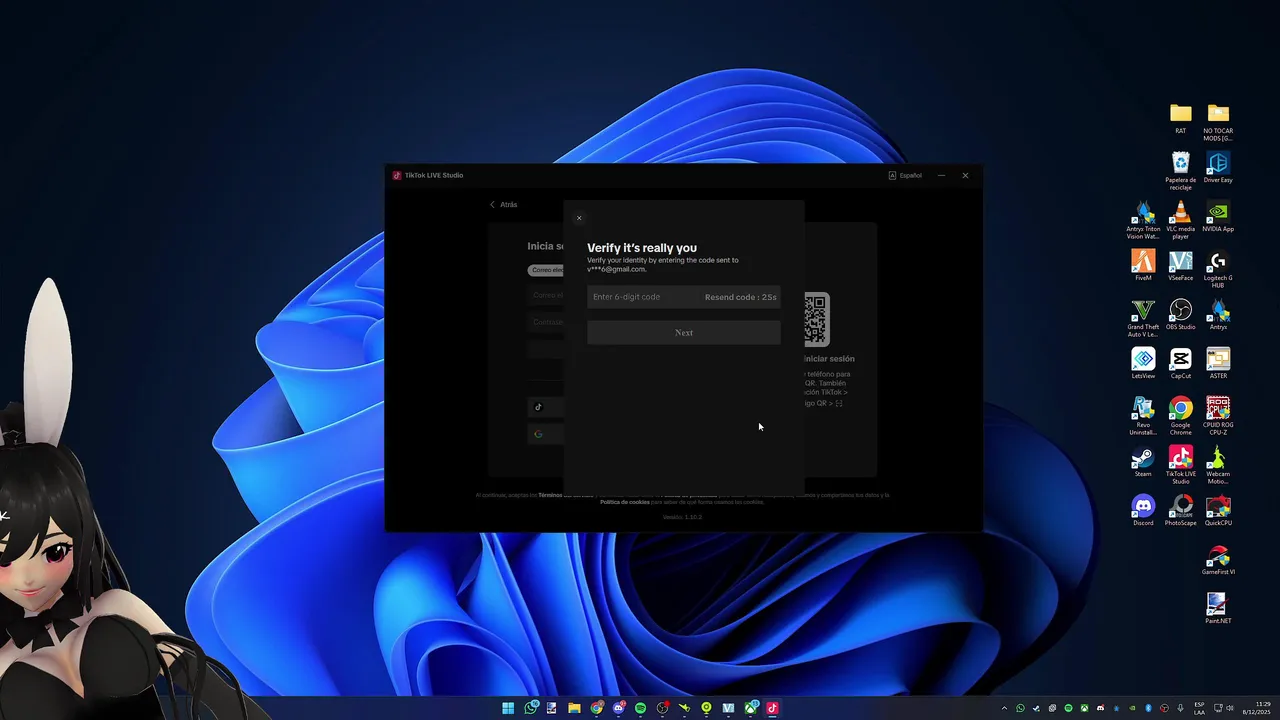Select VLC media player desktop icon

(x=1181, y=220)
